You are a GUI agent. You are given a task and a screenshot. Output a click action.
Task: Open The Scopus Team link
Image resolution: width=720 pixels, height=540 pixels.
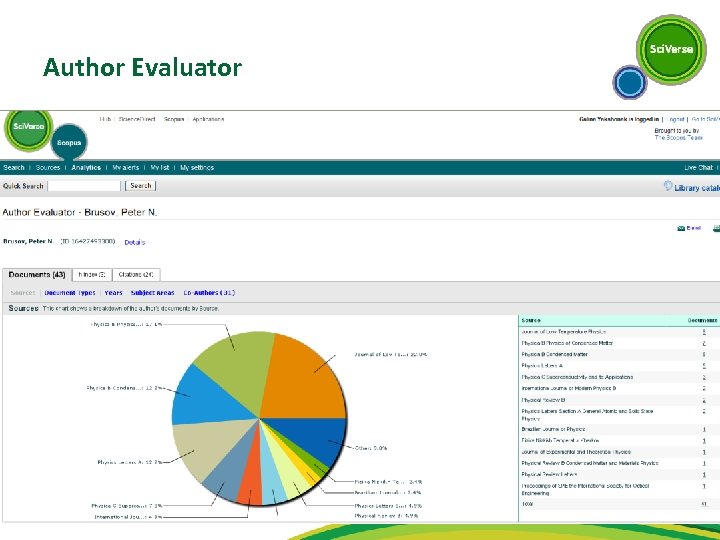[x=679, y=137]
